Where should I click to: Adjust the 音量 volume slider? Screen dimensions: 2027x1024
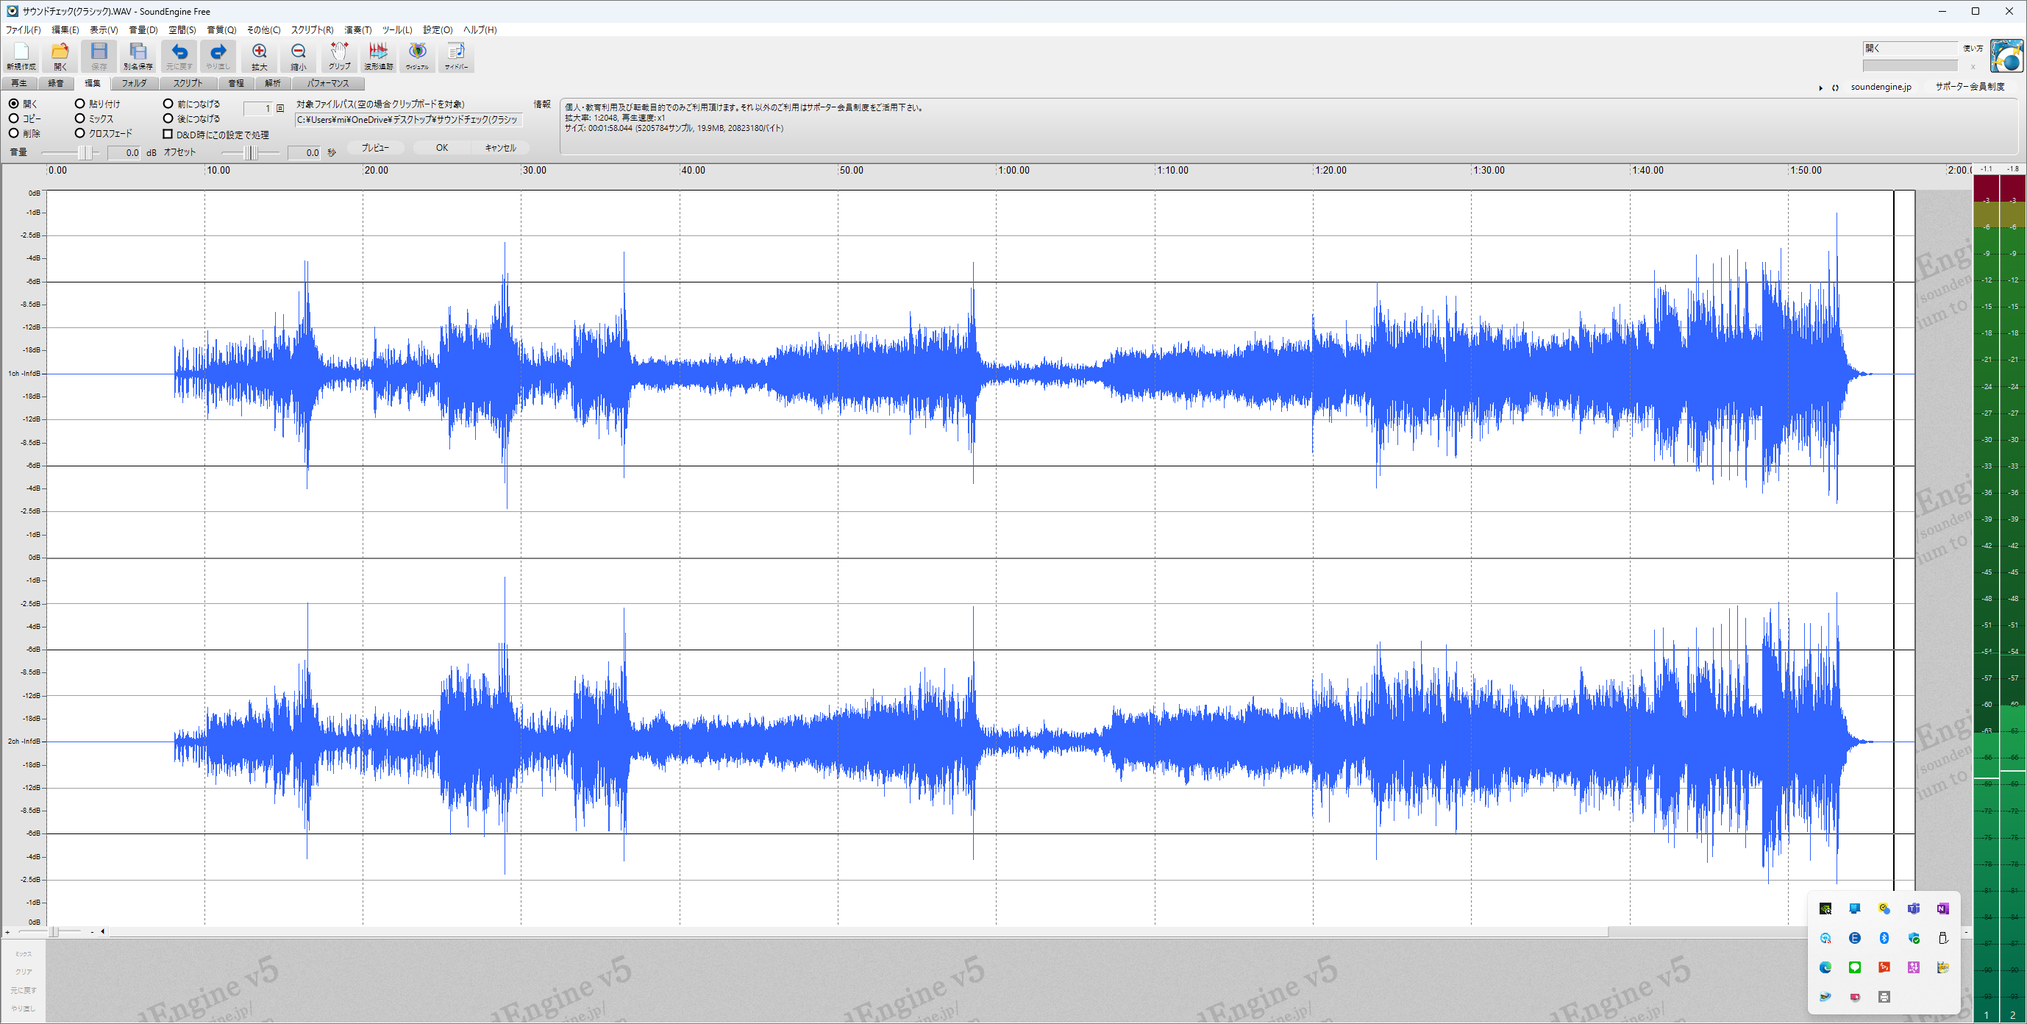point(70,153)
